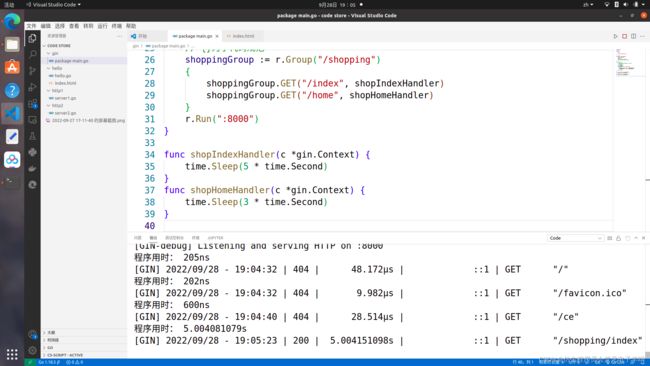650x366 pixels.
Task: Expand the CS-SCRIPT - ACTIVE section
Action: click(x=84, y=355)
